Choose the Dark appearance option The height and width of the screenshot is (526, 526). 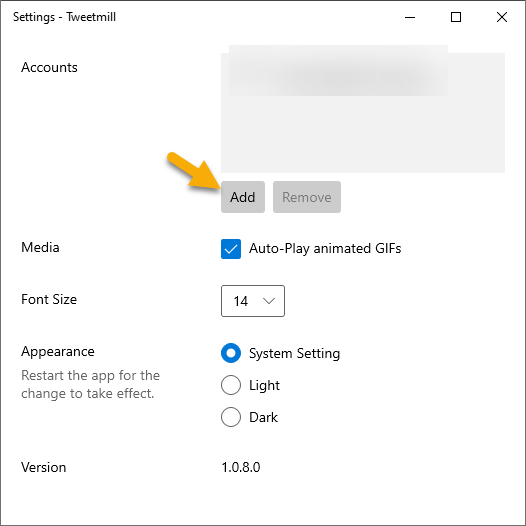231,417
